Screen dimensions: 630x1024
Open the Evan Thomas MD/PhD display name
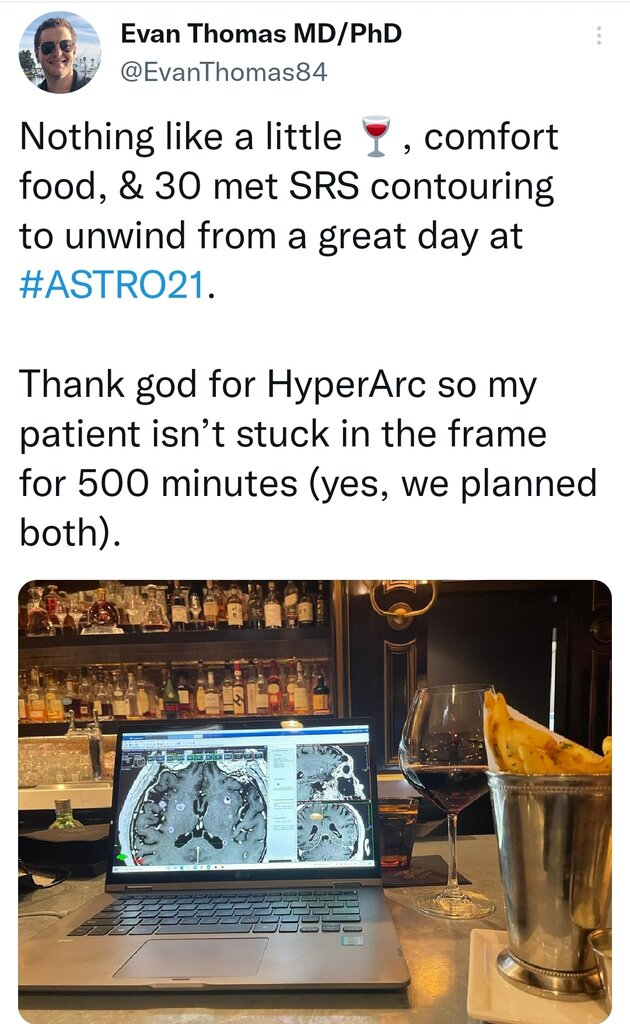point(261,33)
